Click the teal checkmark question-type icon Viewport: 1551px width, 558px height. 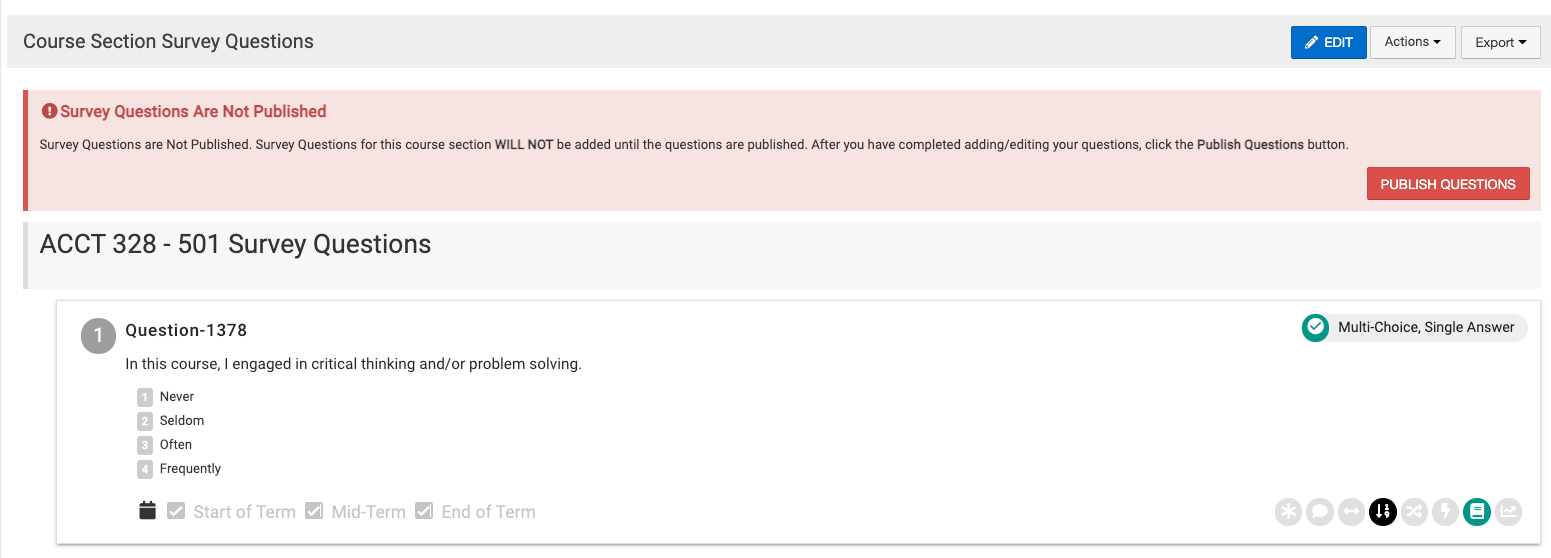(1315, 327)
